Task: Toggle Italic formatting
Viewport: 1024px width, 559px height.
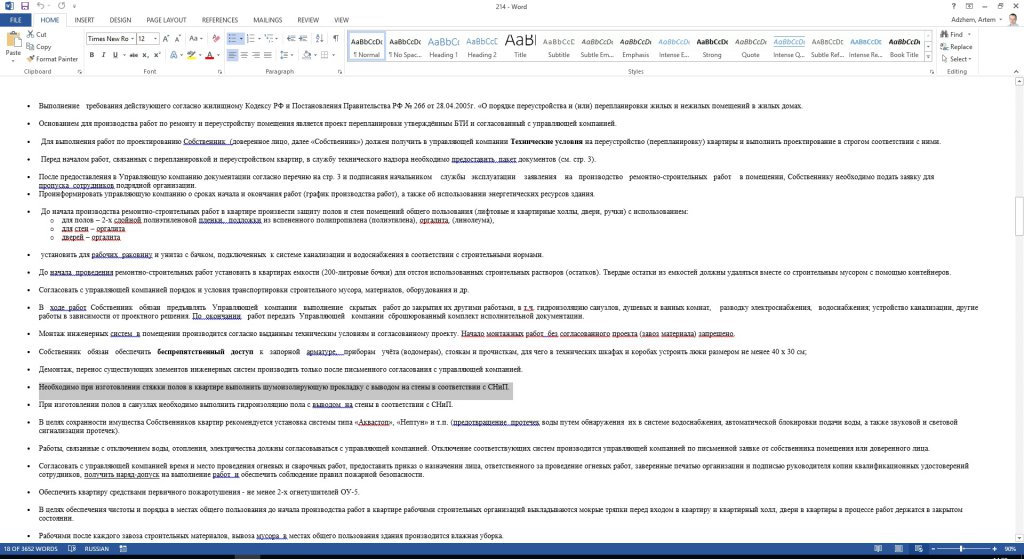Action: pos(103,55)
